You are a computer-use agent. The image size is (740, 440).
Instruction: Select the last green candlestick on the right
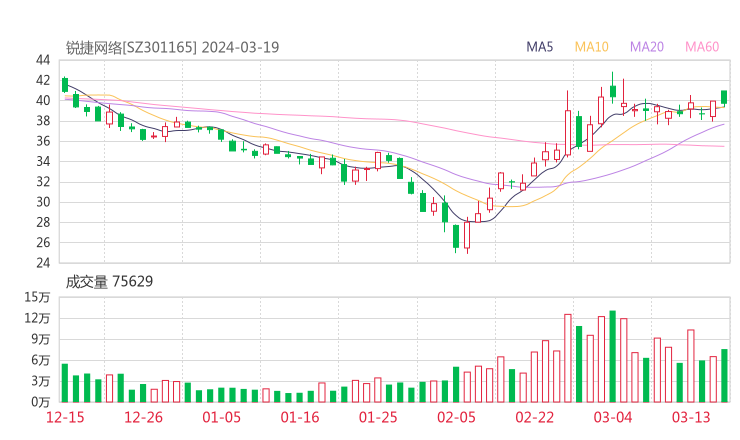724,97
